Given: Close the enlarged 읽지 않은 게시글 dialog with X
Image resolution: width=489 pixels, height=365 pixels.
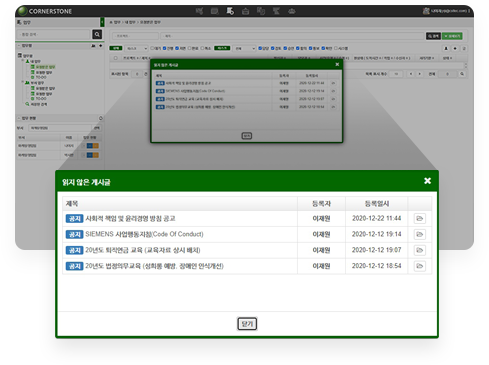Looking at the screenshot, I should pos(427,181).
